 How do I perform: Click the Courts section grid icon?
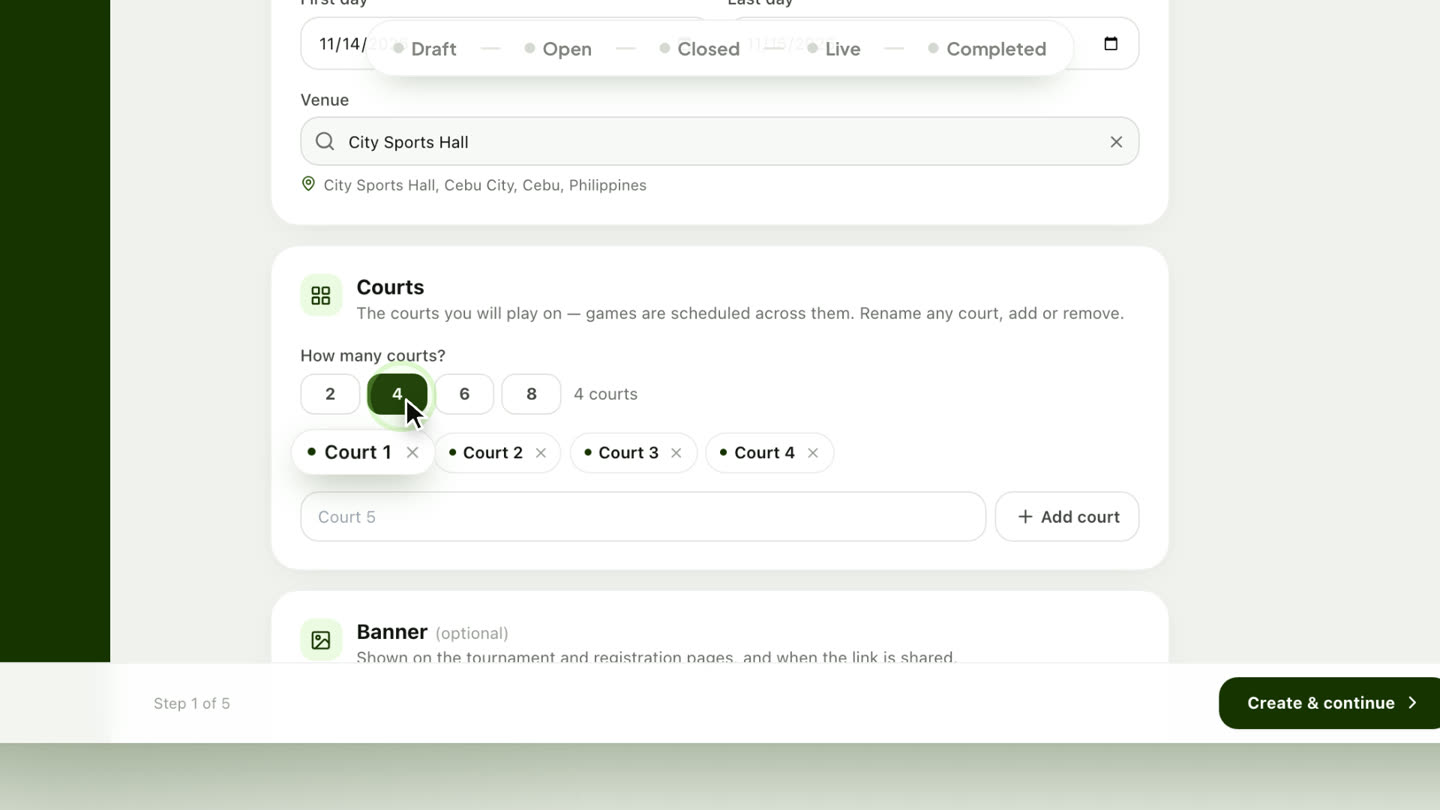[321, 295]
